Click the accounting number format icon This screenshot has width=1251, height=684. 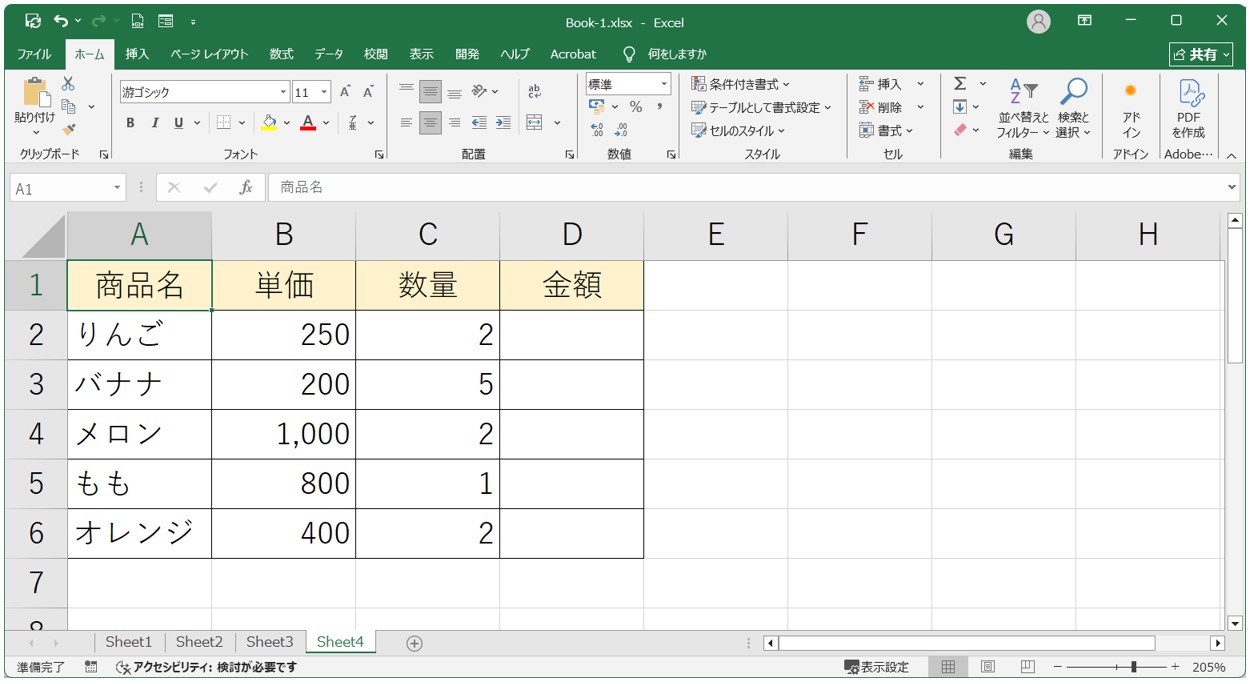tap(597, 107)
